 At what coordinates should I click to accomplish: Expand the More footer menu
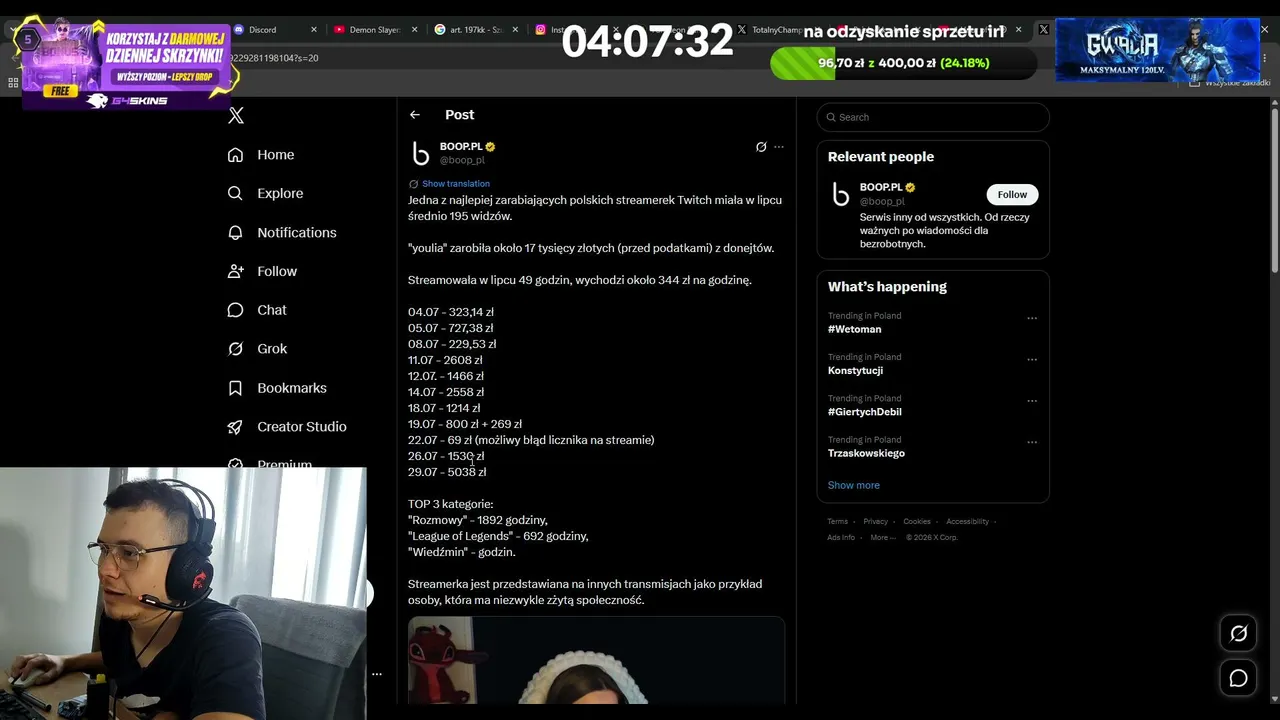883,537
